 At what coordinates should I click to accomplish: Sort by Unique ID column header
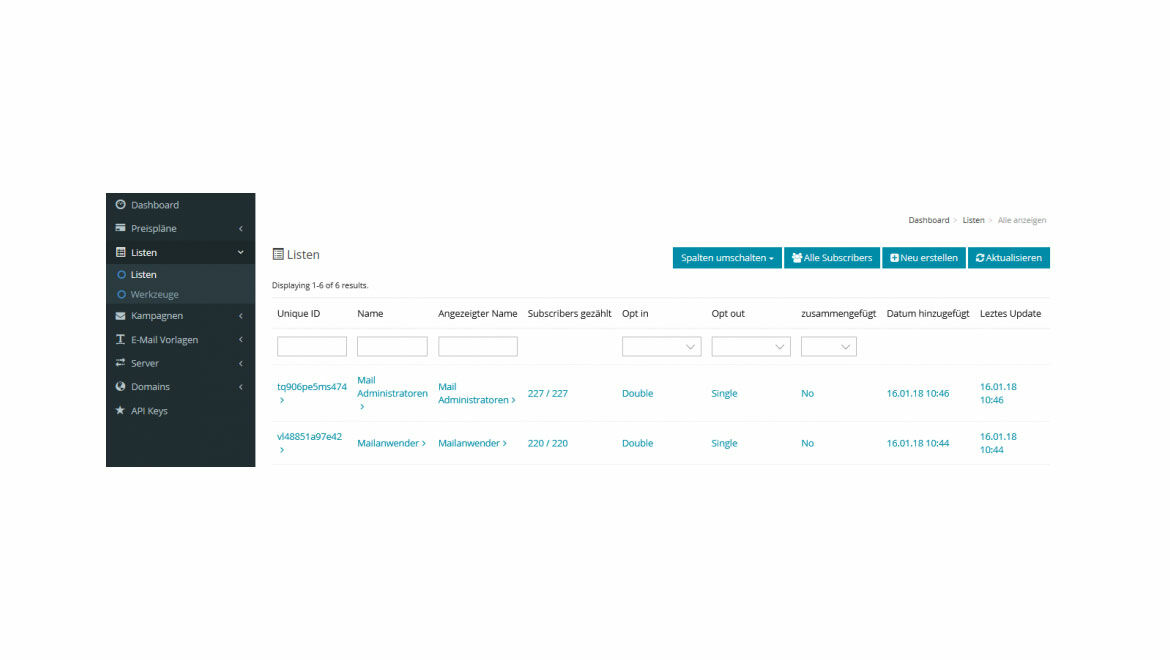click(x=298, y=313)
